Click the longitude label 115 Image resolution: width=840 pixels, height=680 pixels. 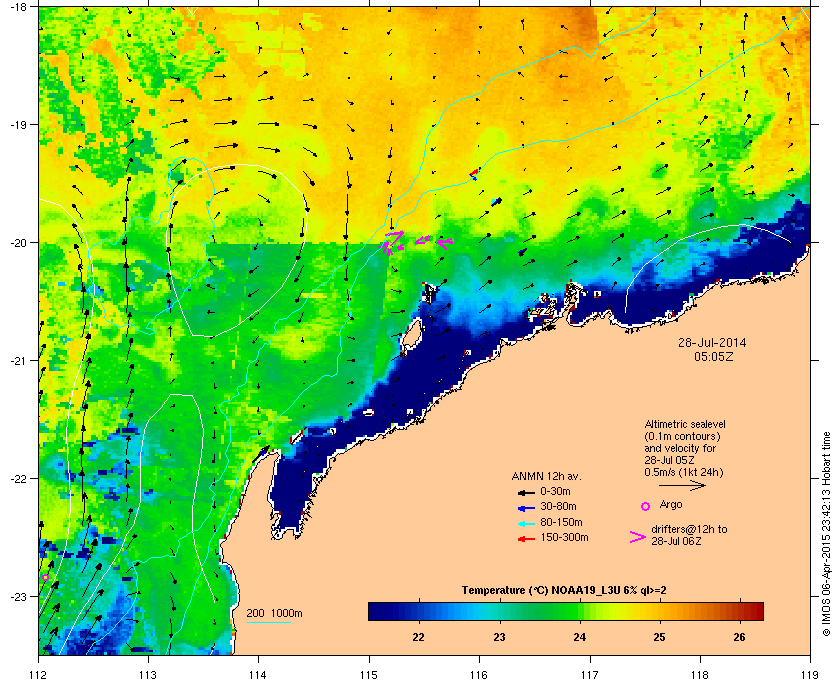click(x=369, y=675)
